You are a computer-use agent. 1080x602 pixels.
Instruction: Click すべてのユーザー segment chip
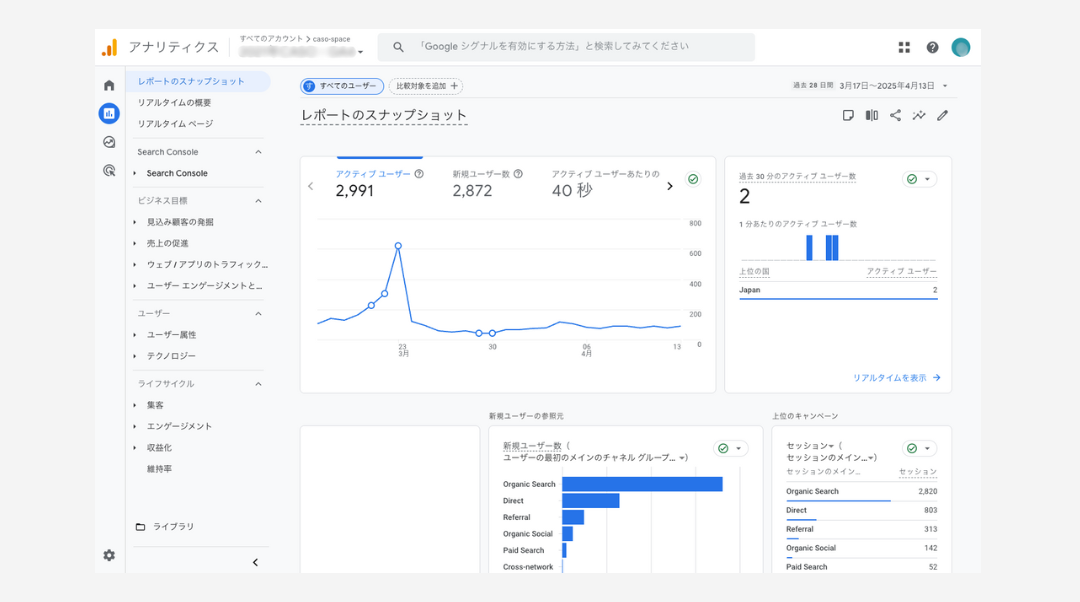tap(342, 86)
